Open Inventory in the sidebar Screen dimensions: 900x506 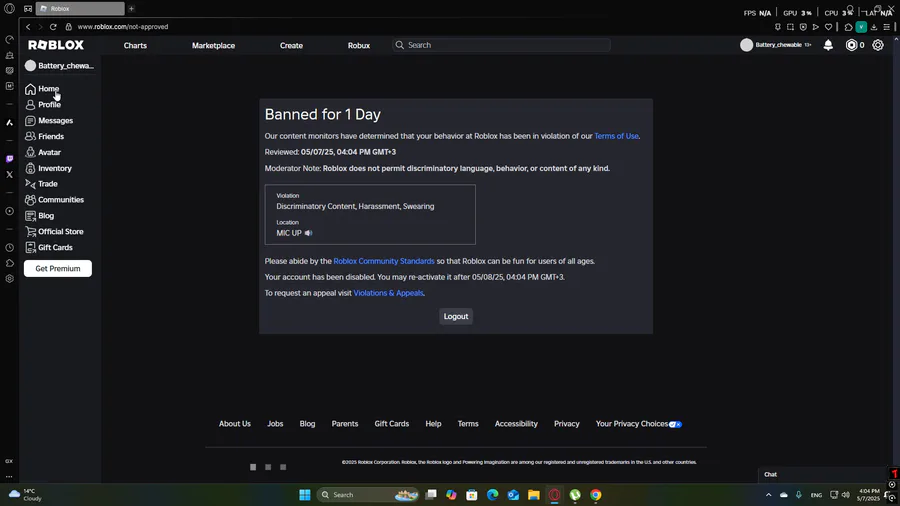coord(48,168)
